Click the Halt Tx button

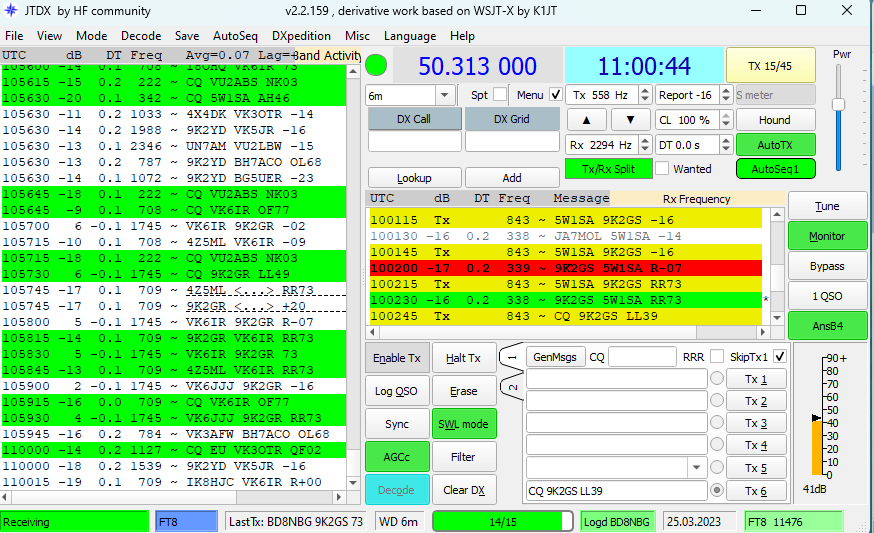tap(463, 358)
